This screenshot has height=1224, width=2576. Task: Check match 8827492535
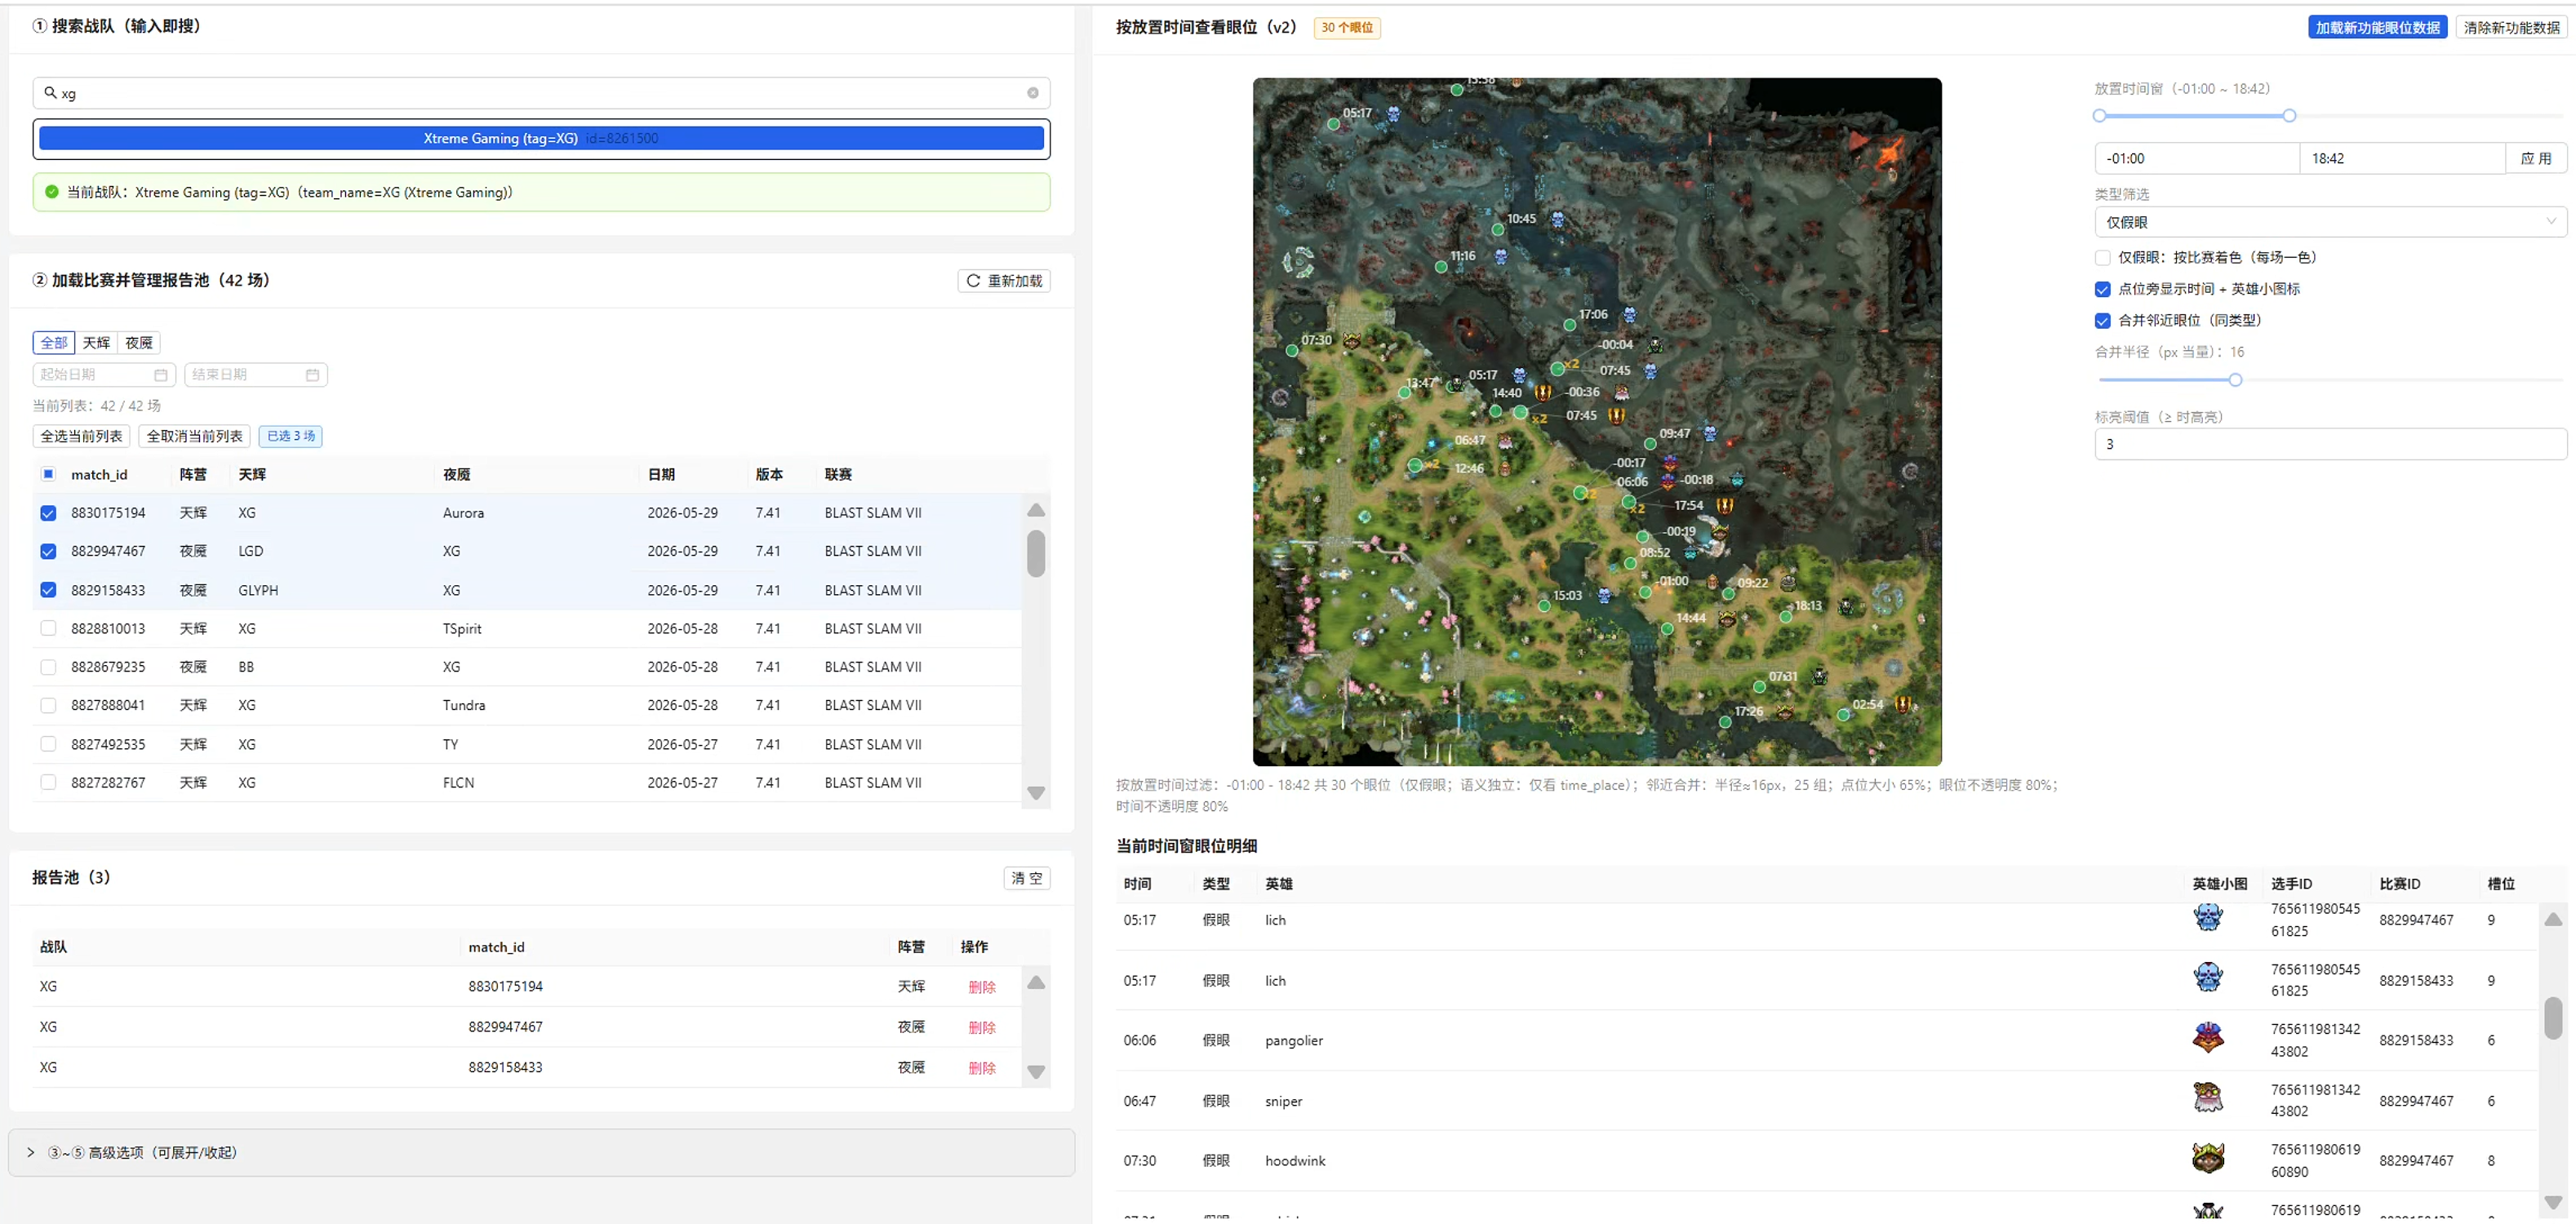[x=48, y=744]
